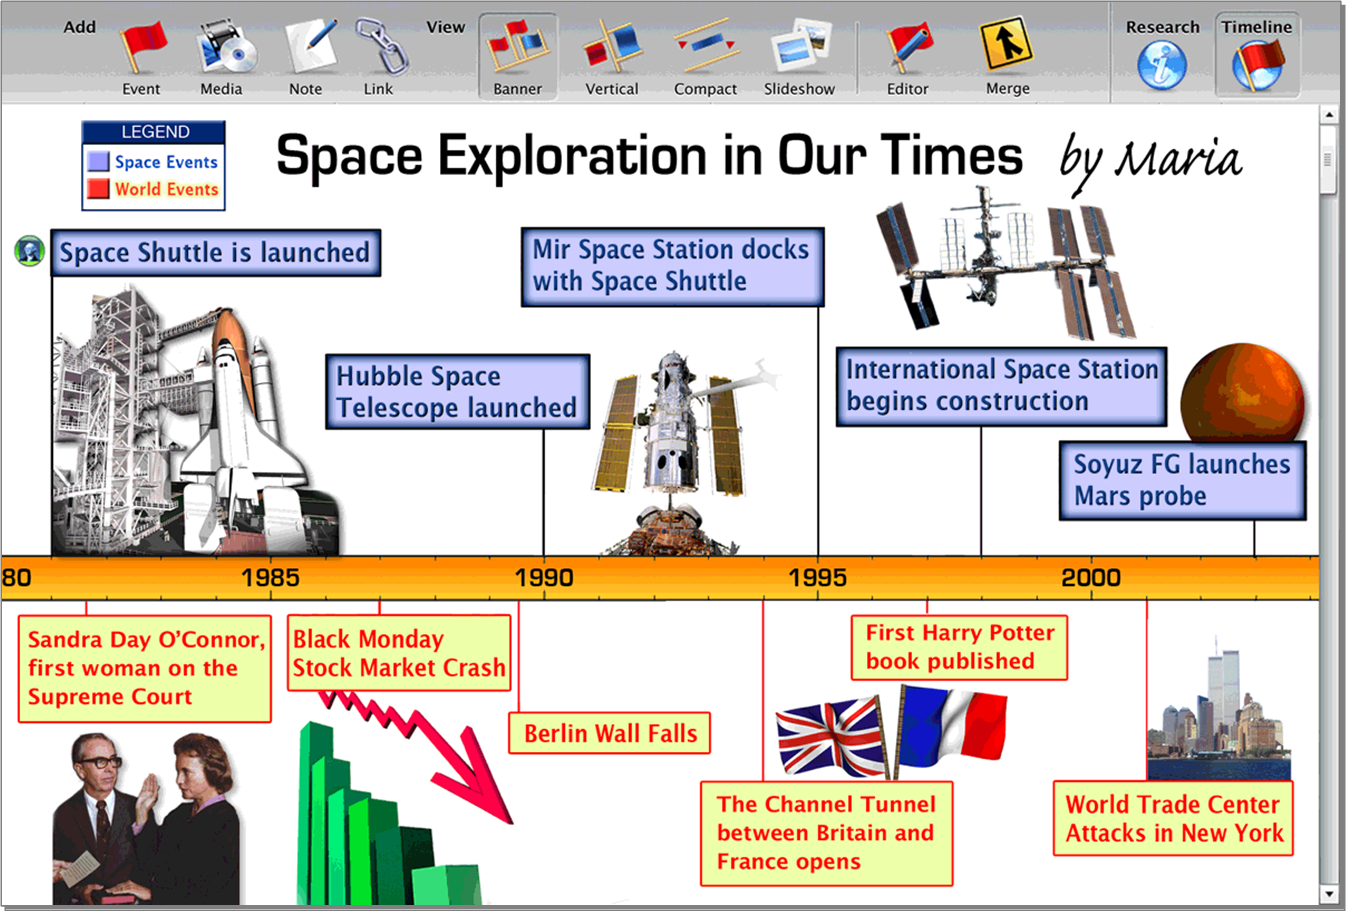Click the red World Events legend swatch
The height and width of the screenshot is (911, 1346).
pos(98,189)
